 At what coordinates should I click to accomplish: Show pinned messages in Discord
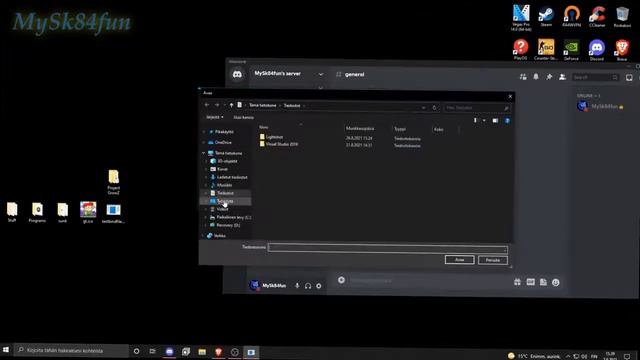[549, 77]
